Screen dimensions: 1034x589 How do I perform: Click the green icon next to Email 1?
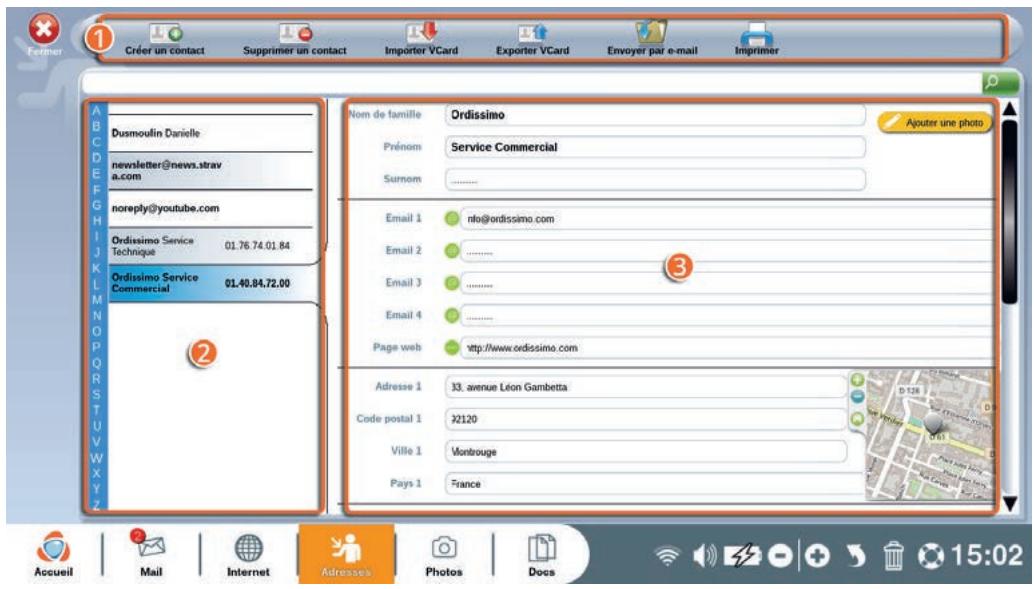click(452, 218)
